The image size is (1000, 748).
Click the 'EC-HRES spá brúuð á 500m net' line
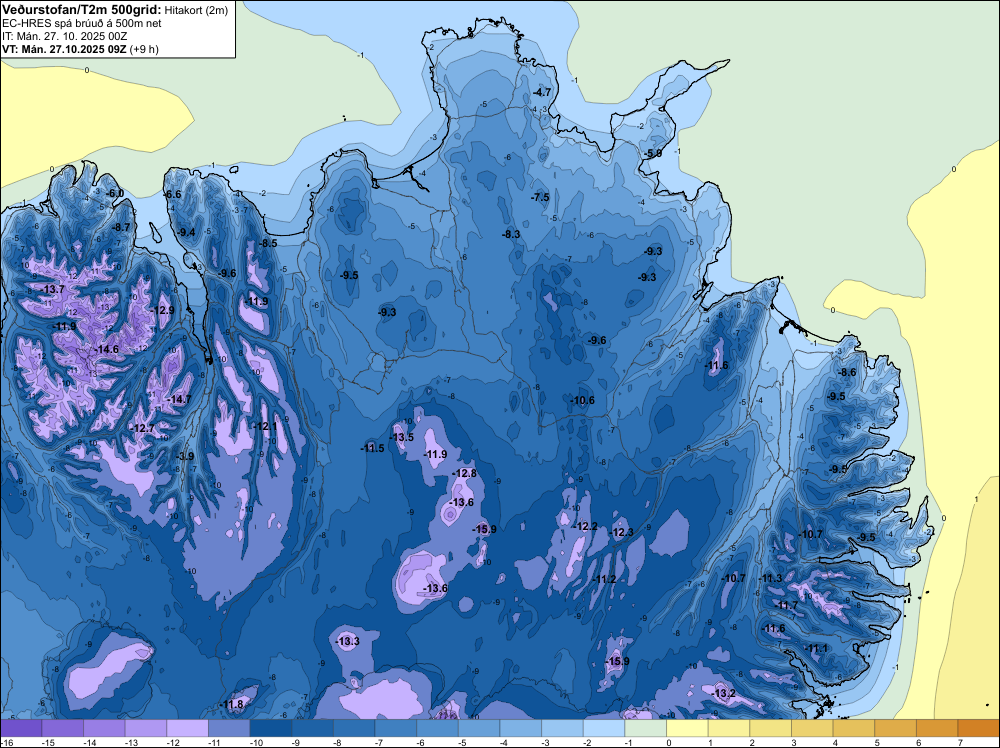coord(82,23)
